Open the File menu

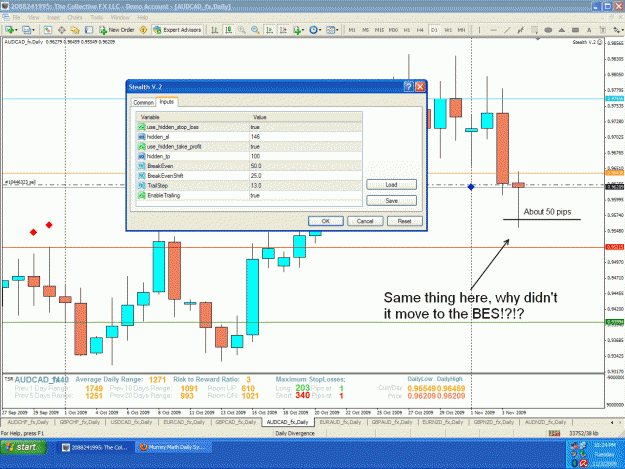tap(16, 18)
